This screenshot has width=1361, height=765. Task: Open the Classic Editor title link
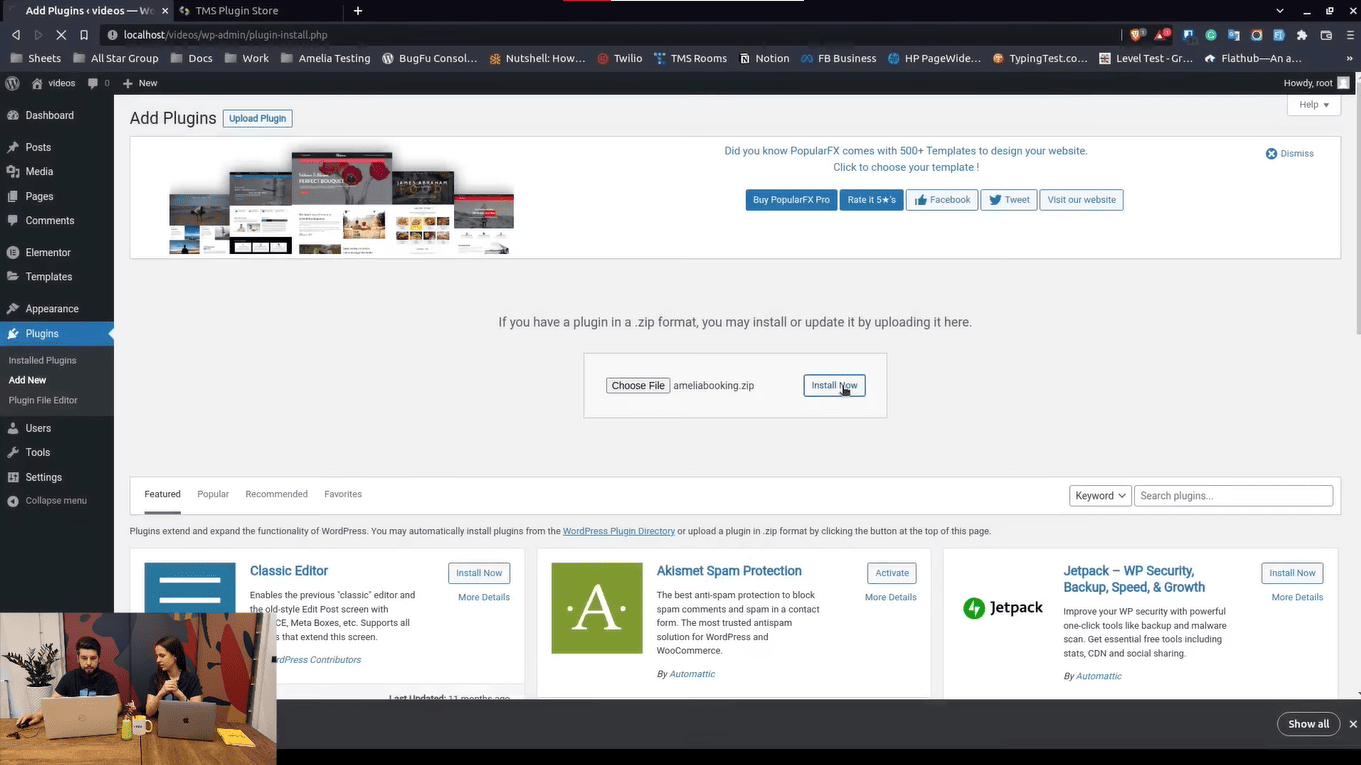pos(289,571)
